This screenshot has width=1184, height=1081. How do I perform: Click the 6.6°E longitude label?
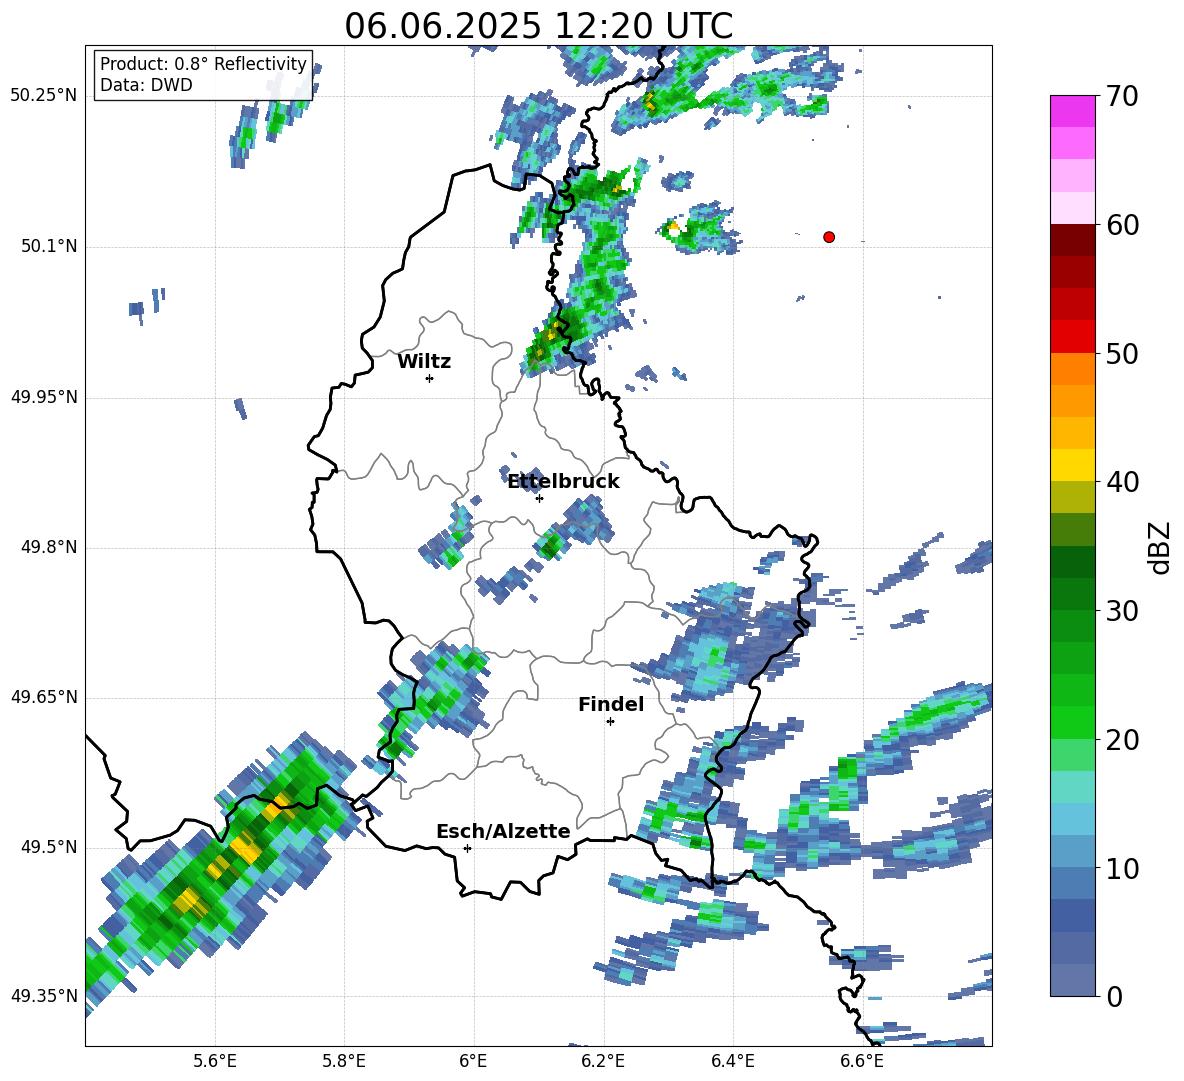tap(862, 1062)
